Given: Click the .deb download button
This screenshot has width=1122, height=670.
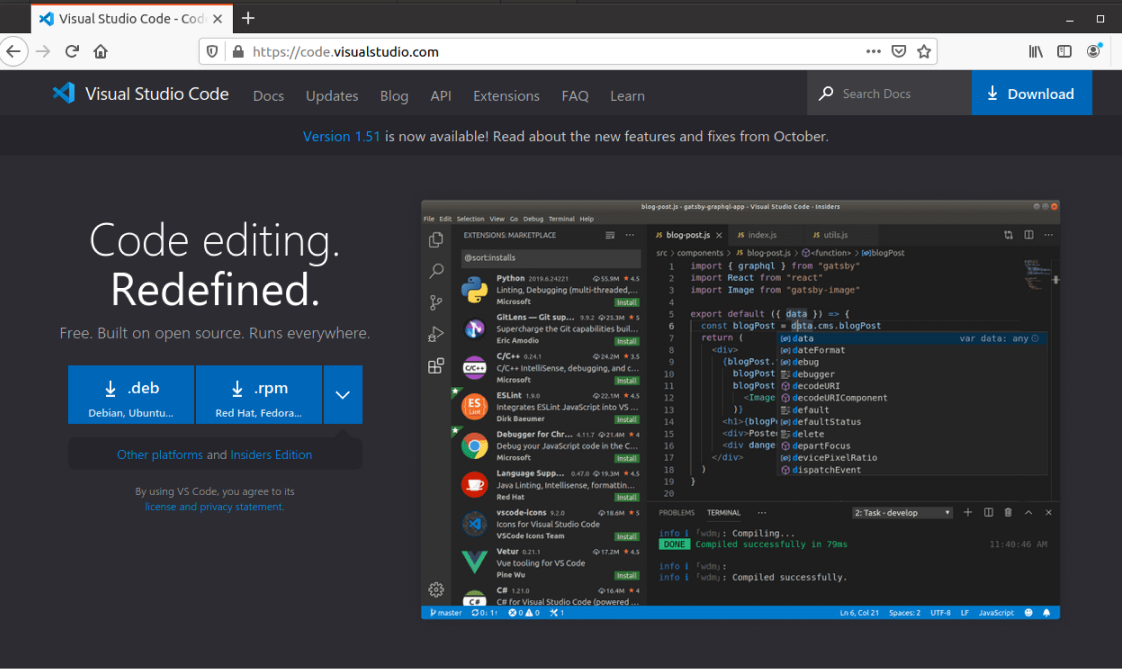Looking at the screenshot, I should click(130, 394).
